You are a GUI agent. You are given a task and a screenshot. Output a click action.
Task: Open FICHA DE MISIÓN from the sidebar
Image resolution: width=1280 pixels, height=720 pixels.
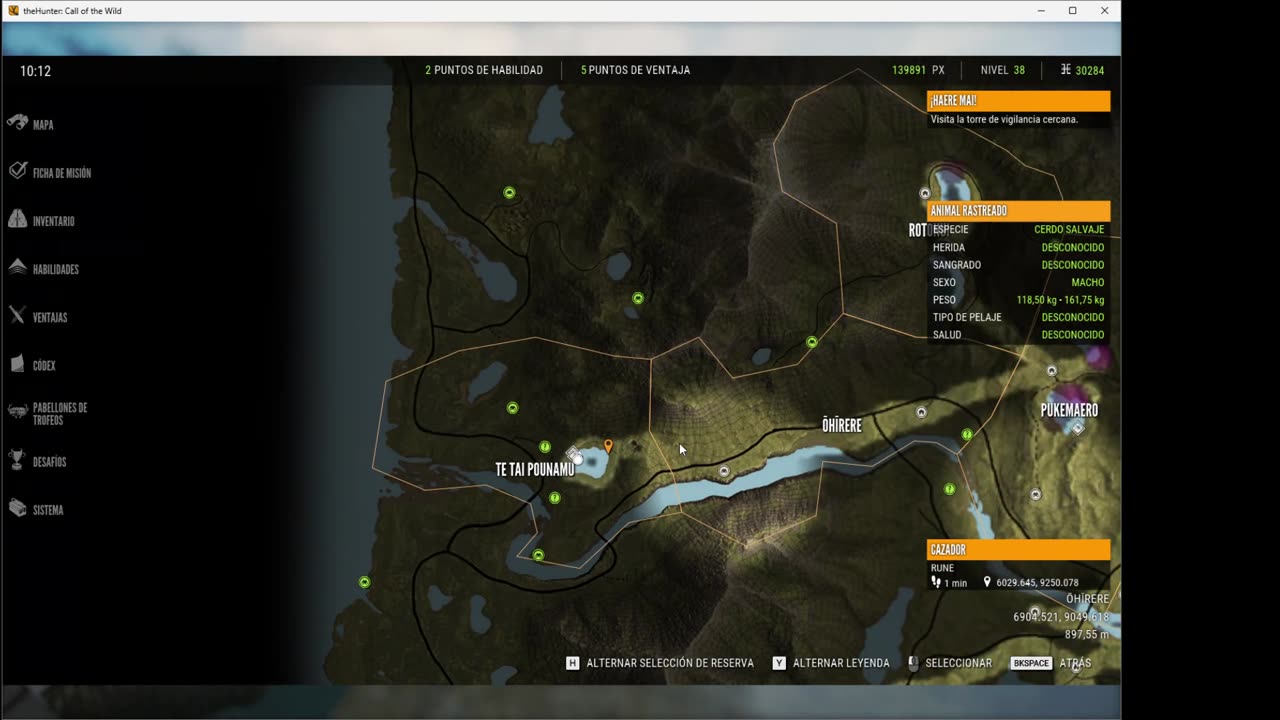point(50,172)
